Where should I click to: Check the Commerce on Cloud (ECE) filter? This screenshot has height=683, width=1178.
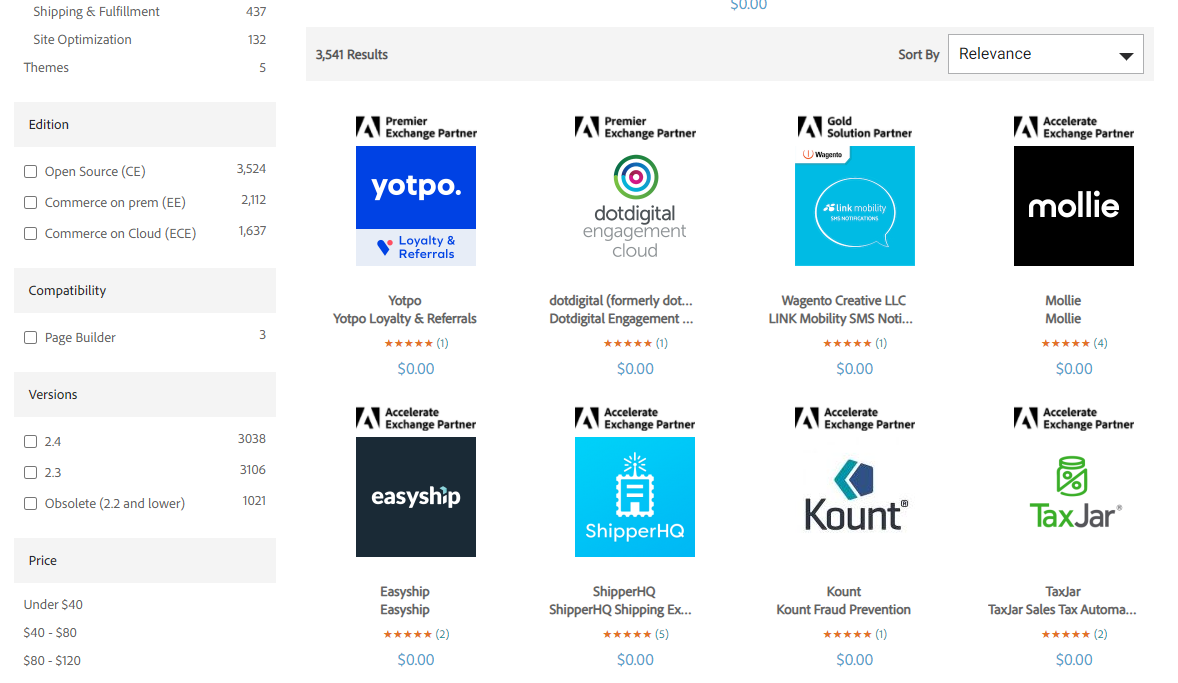(31, 234)
